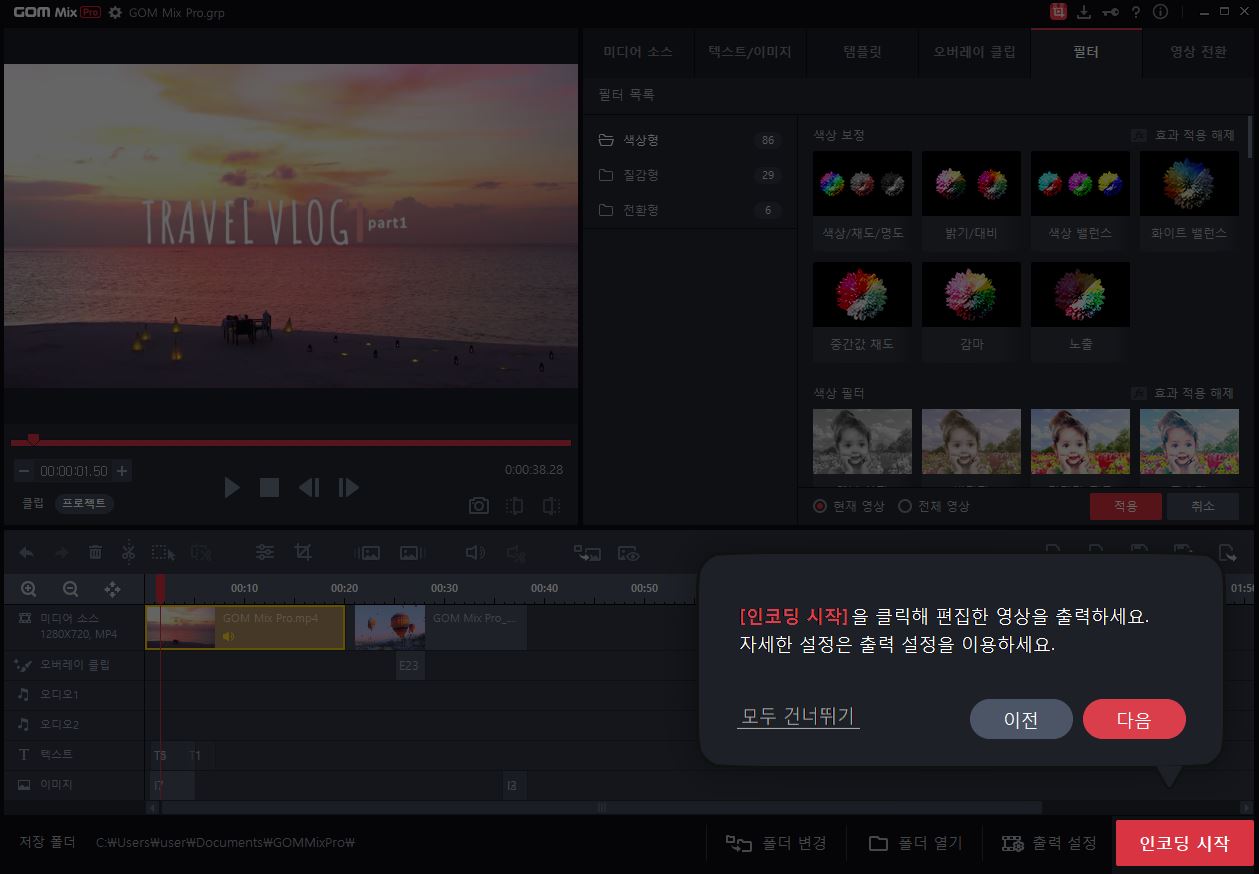This screenshot has height=874, width=1259.
Task: Select the 전체 영상 radio button
Action: [x=905, y=506]
